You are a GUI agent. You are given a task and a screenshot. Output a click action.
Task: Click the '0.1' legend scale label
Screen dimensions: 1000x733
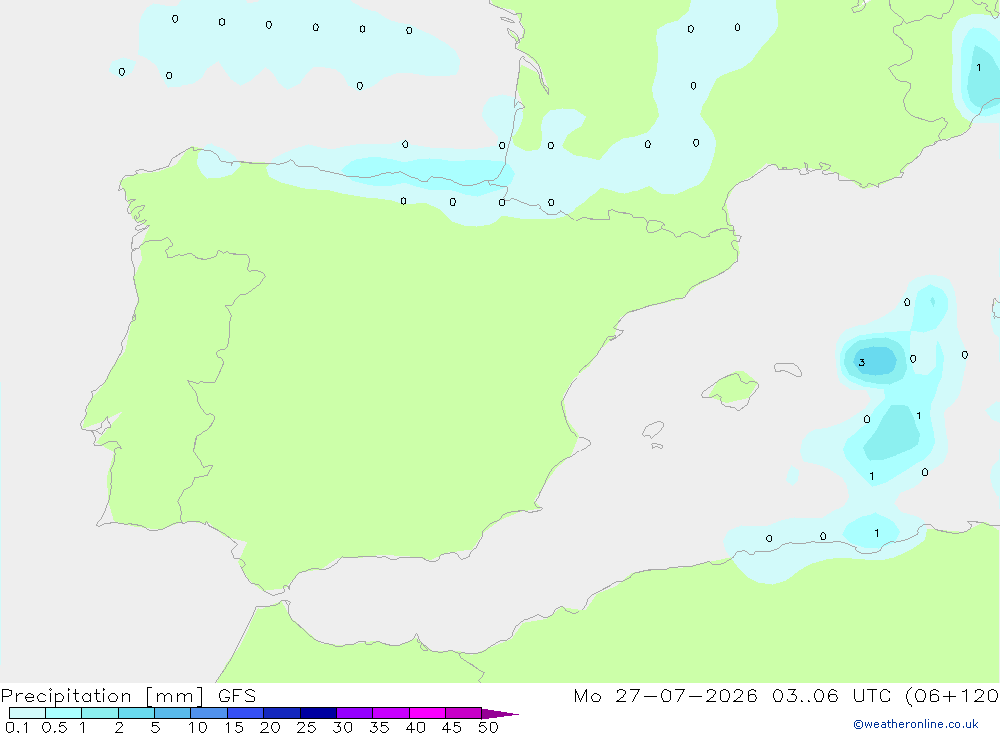coord(17,727)
